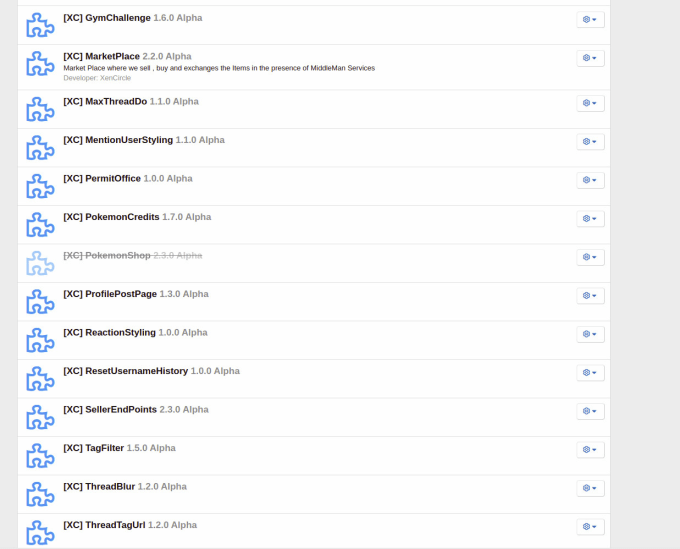
Task: Open the gear dropdown for disabled PokemonShop
Action: 590,257
